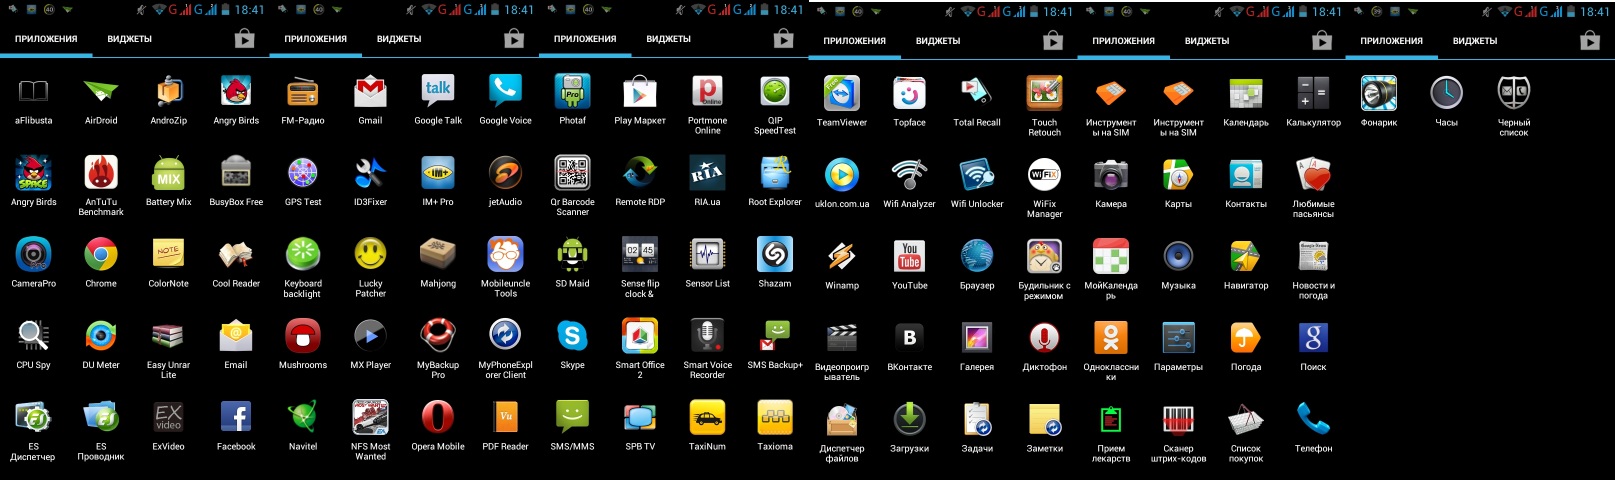Open Winamp music player
The image size is (1615, 480).
[x=841, y=257]
